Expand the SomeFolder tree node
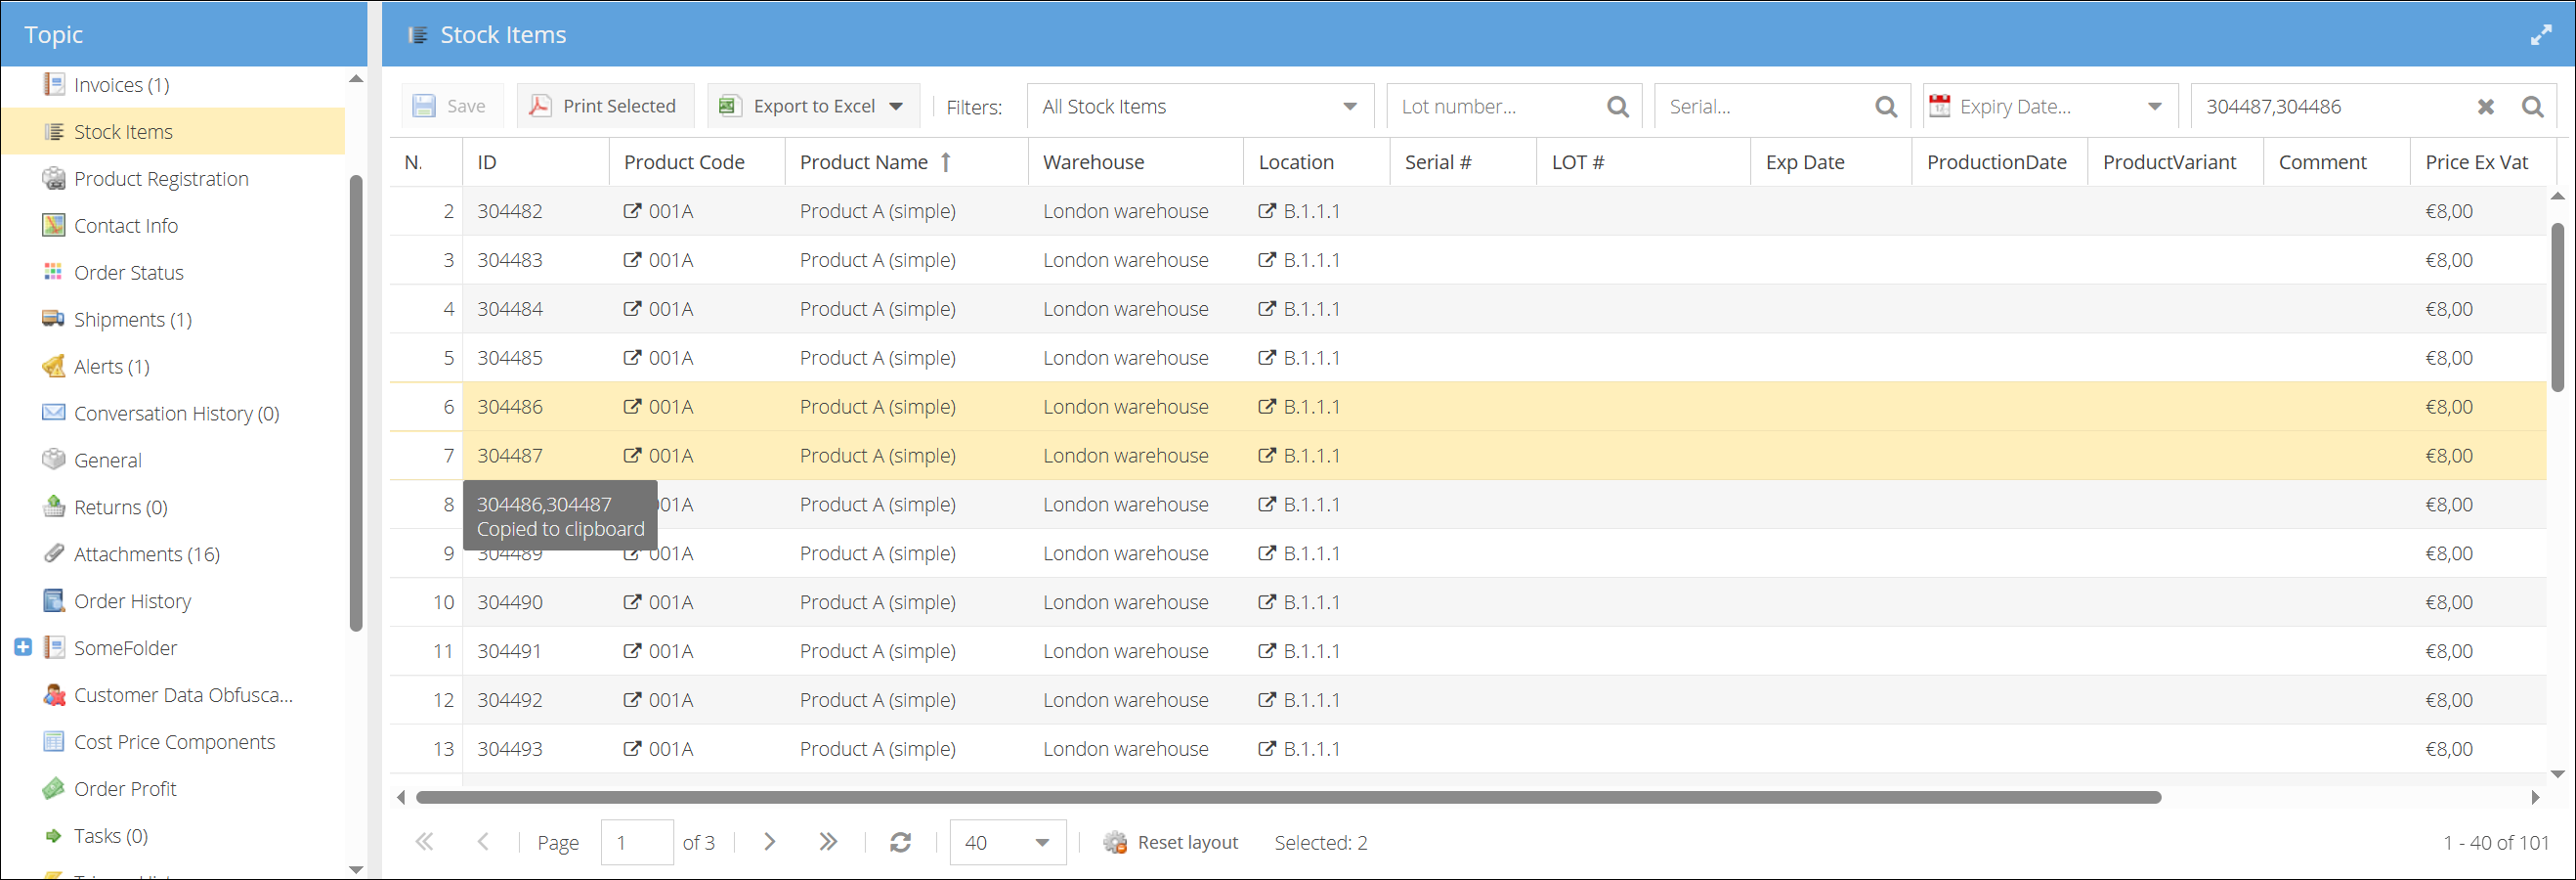The image size is (2576, 880). pos(22,647)
